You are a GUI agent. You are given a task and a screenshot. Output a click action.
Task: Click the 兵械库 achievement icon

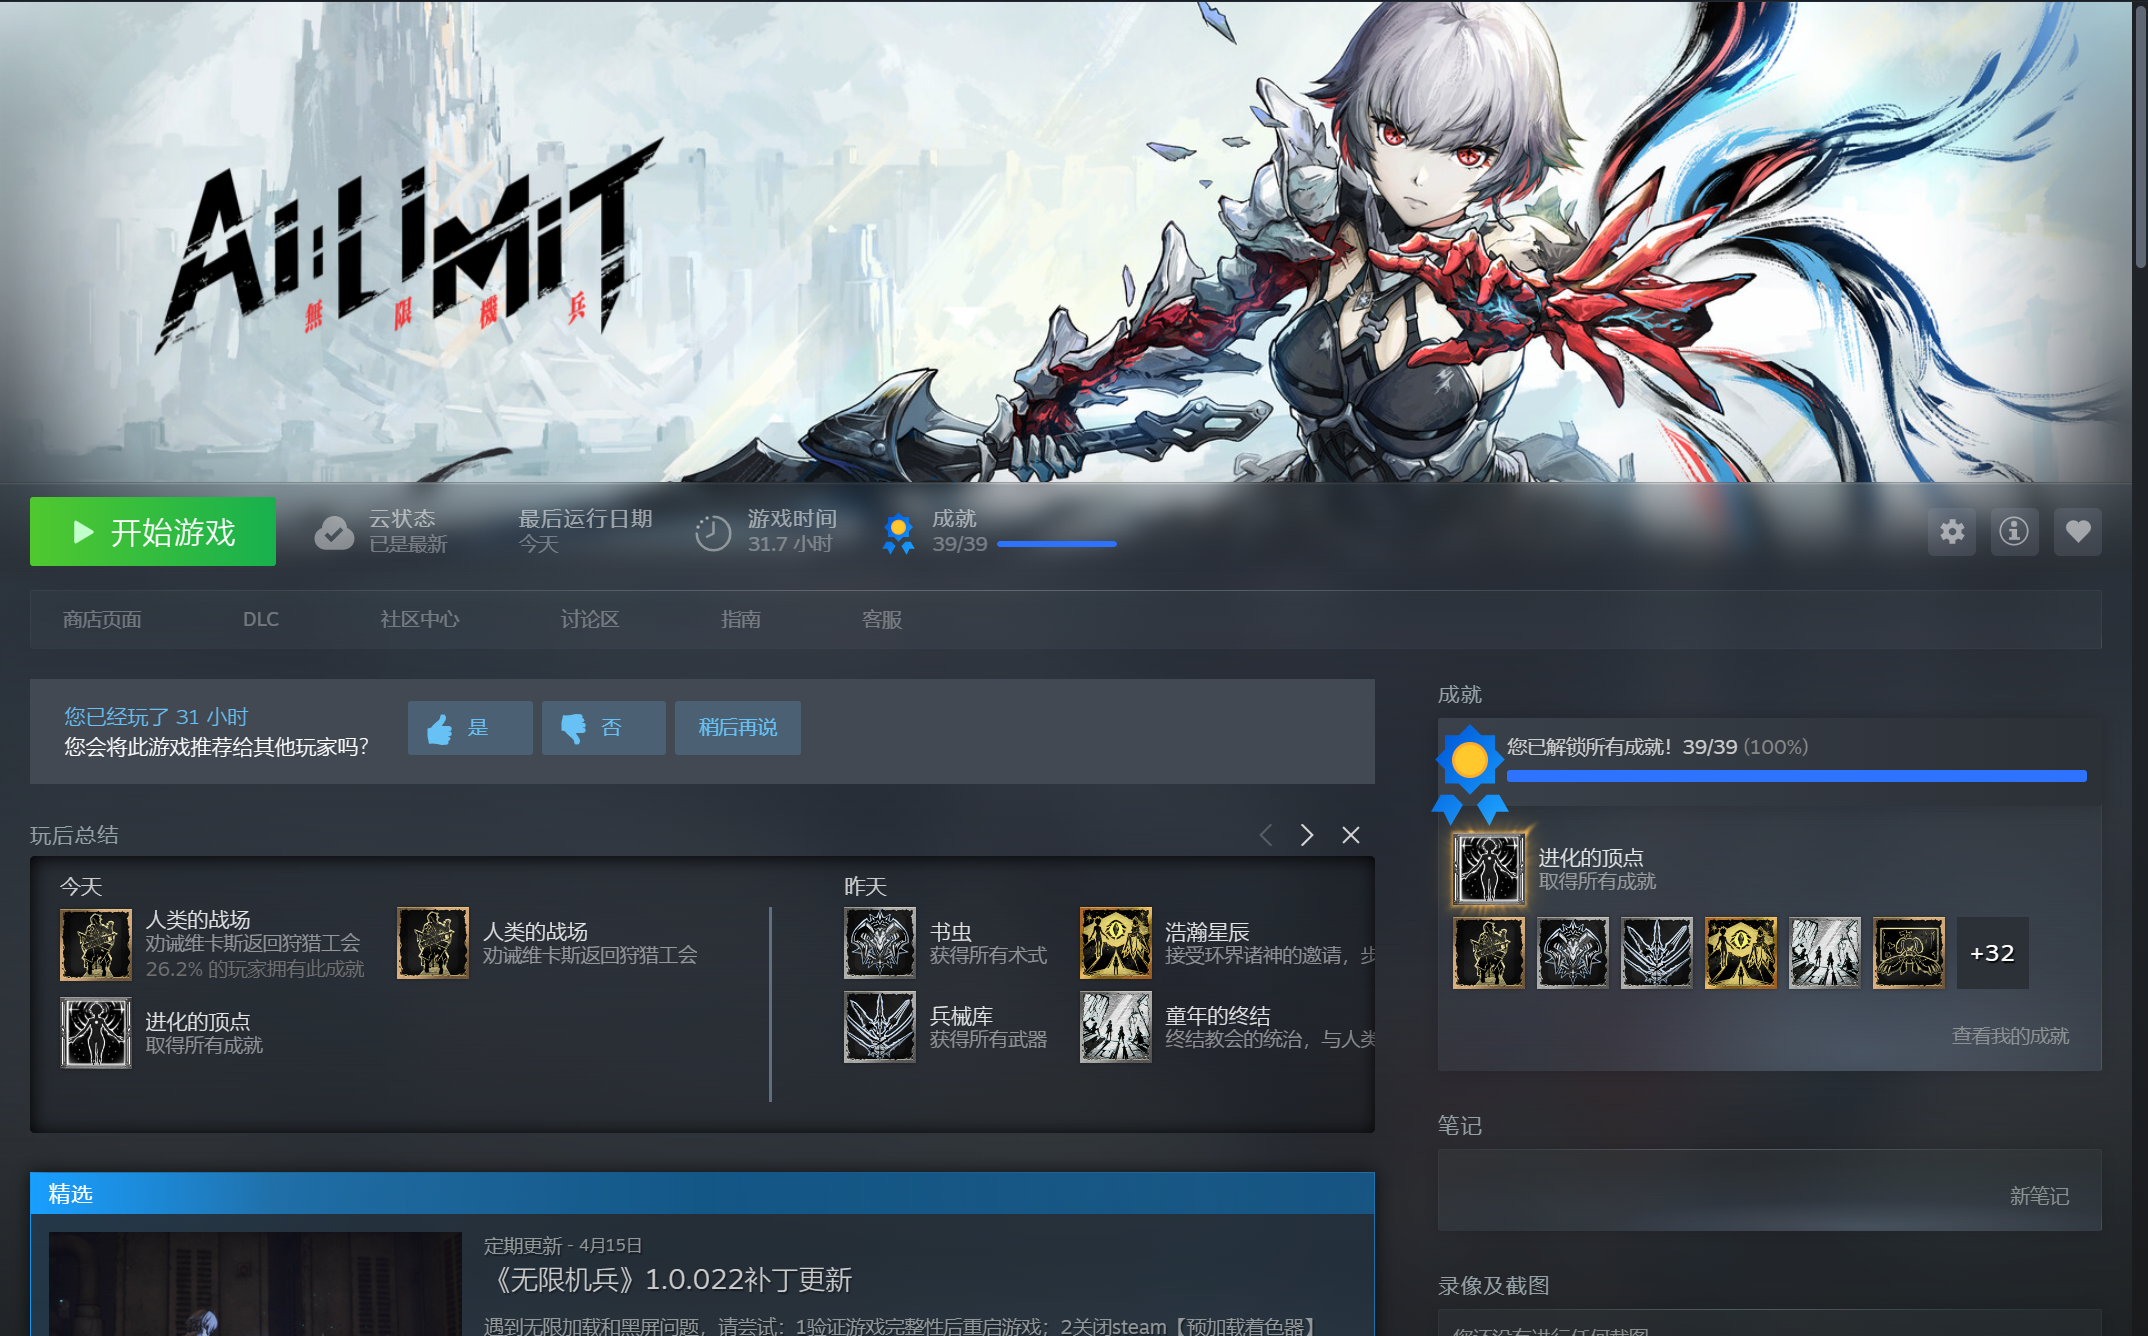tap(880, 1027)
